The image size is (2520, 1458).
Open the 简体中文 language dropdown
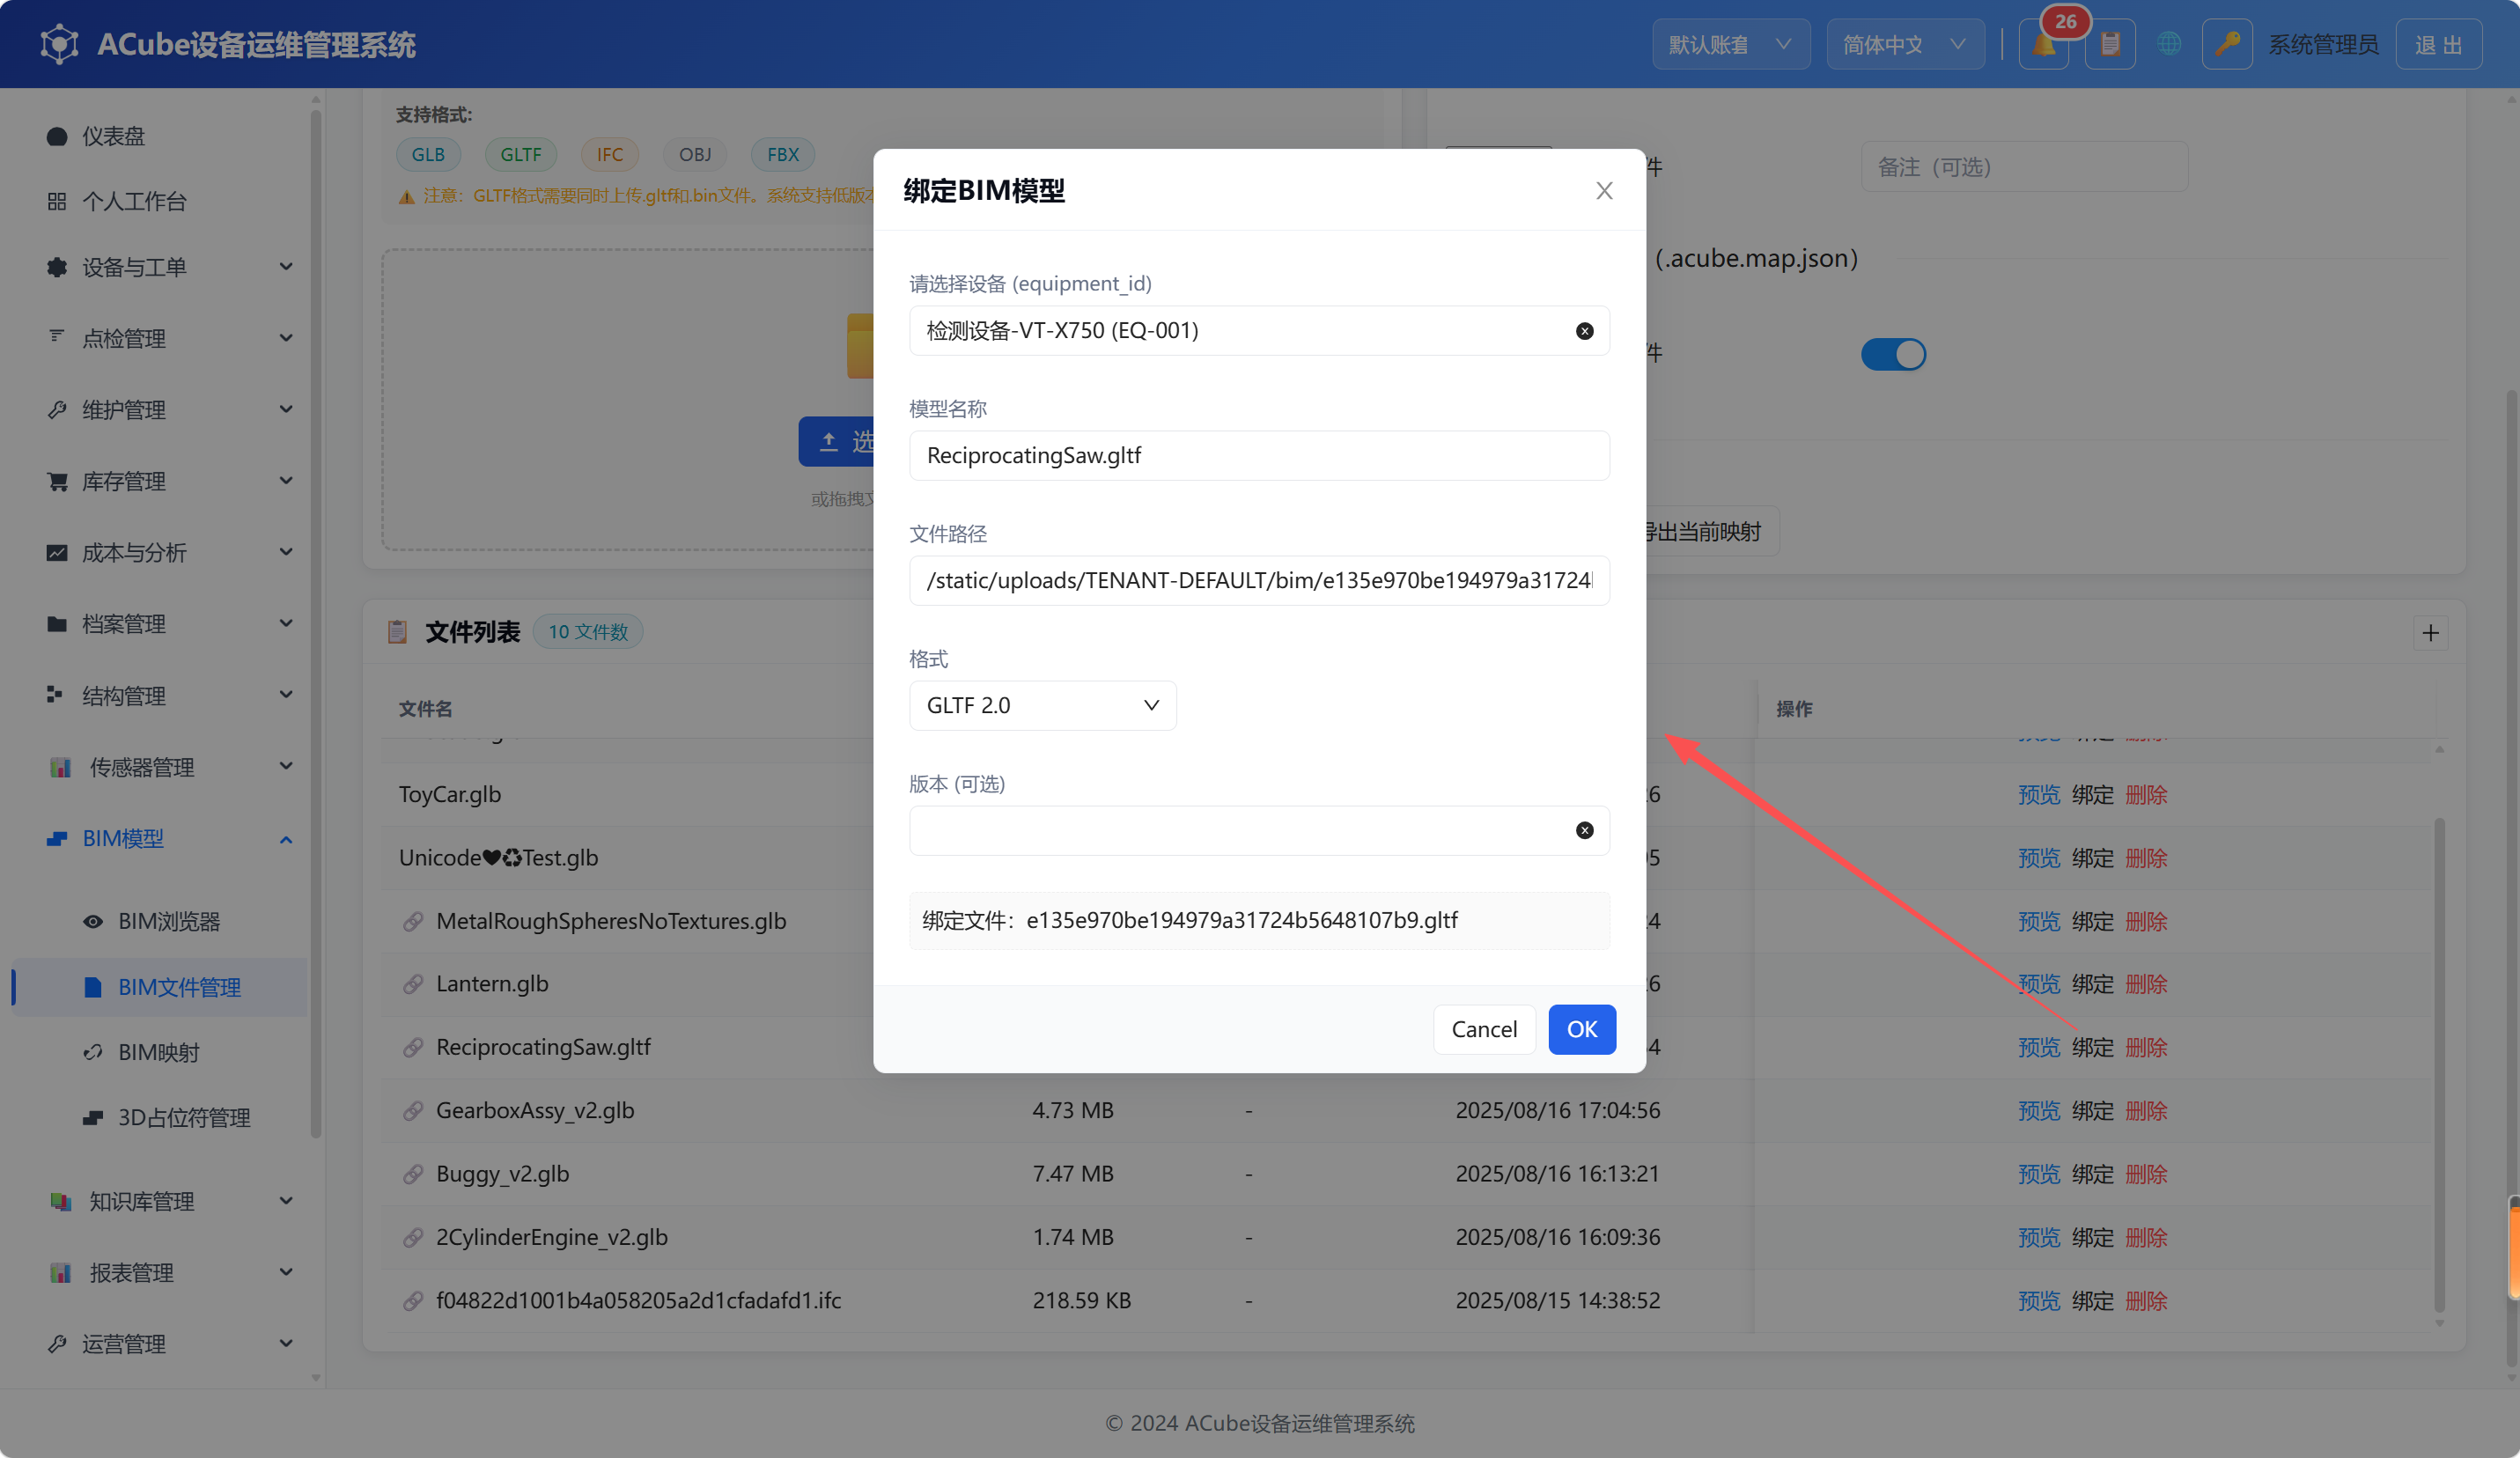point(1905,45)
